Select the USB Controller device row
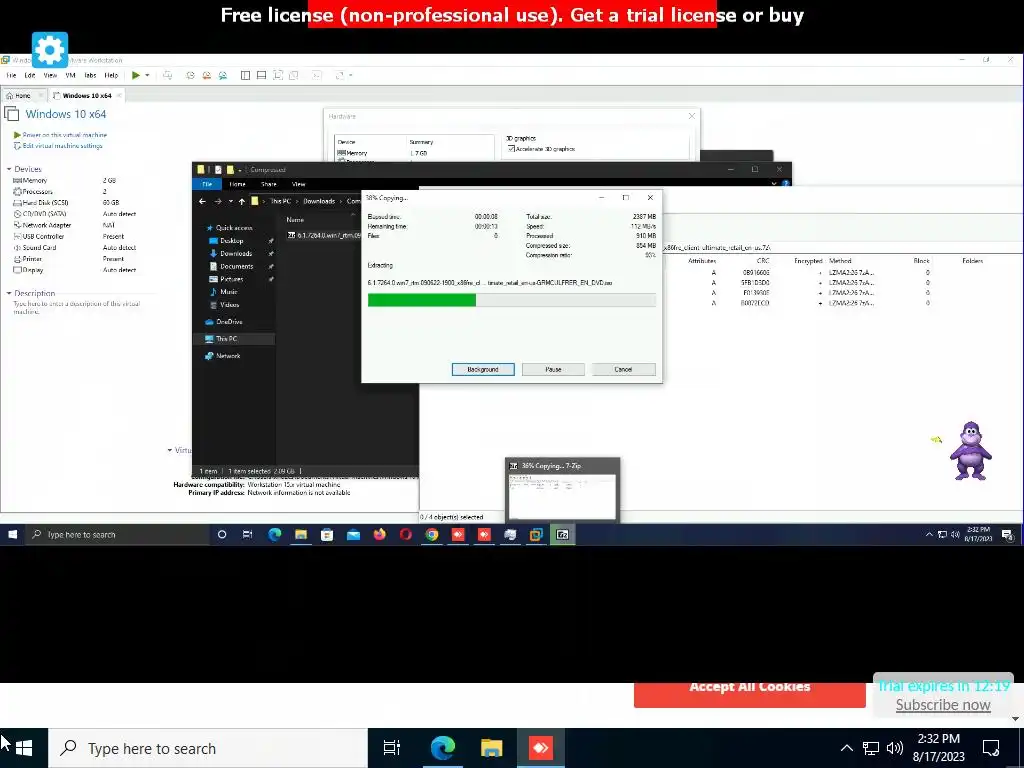The width and height of the screenshot is (1024, 768). tap(74, 236)
